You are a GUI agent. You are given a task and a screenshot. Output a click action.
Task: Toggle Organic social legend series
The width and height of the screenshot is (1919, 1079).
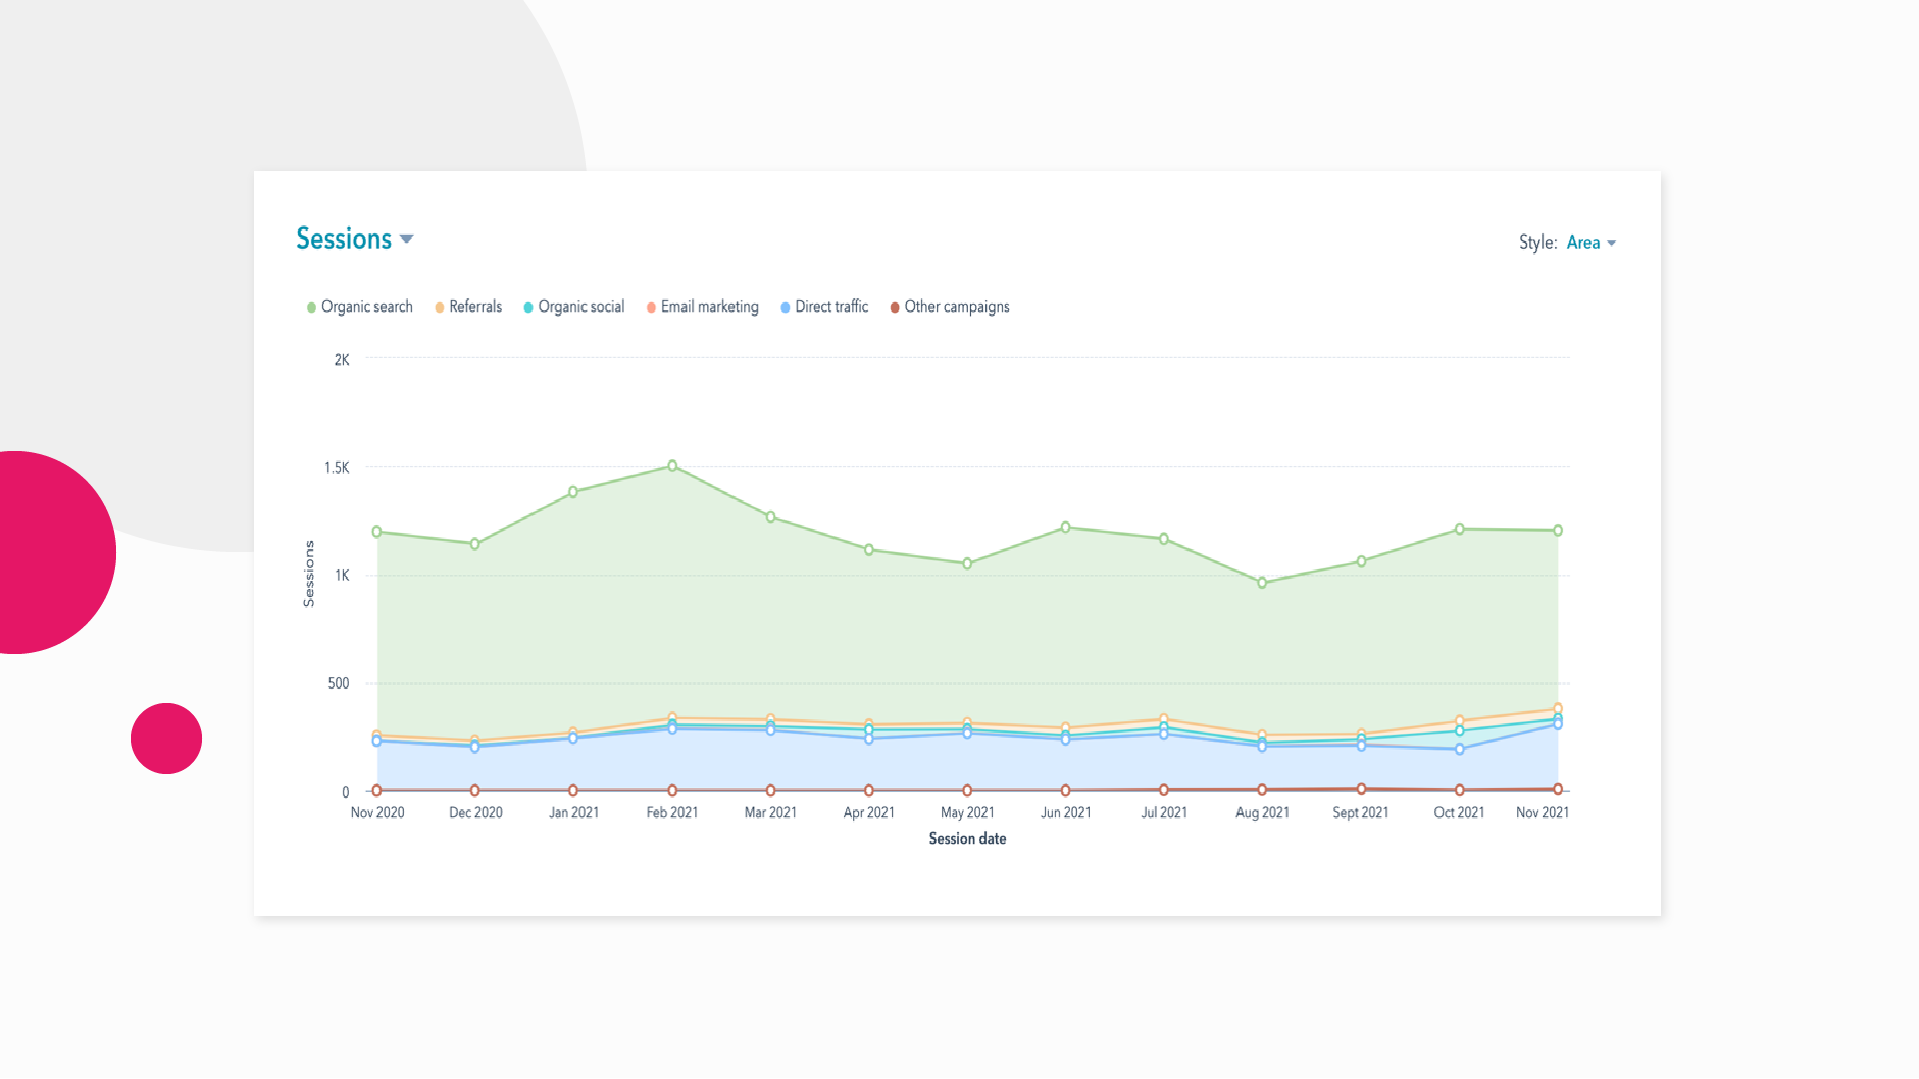pos(574,307)
